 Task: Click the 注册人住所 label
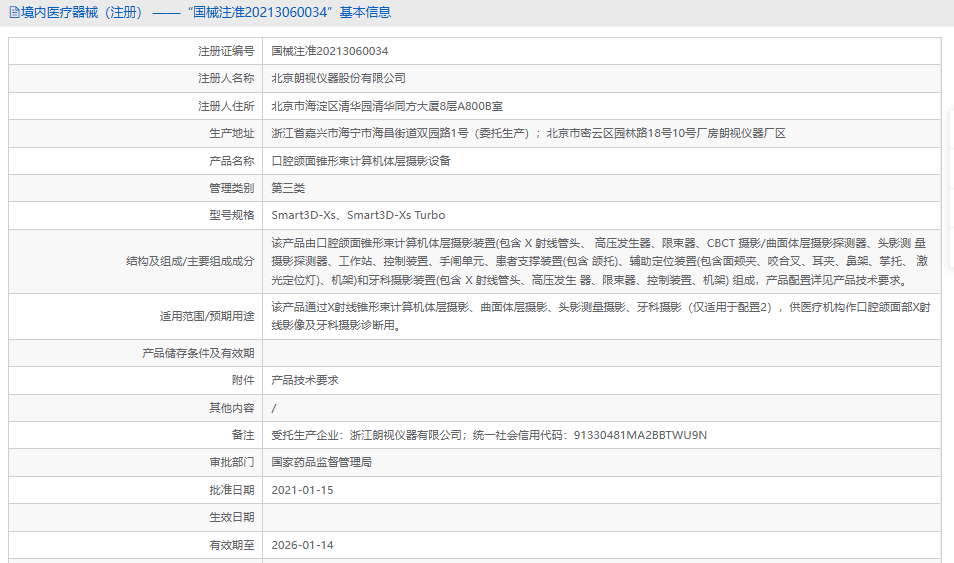point(226,106)
